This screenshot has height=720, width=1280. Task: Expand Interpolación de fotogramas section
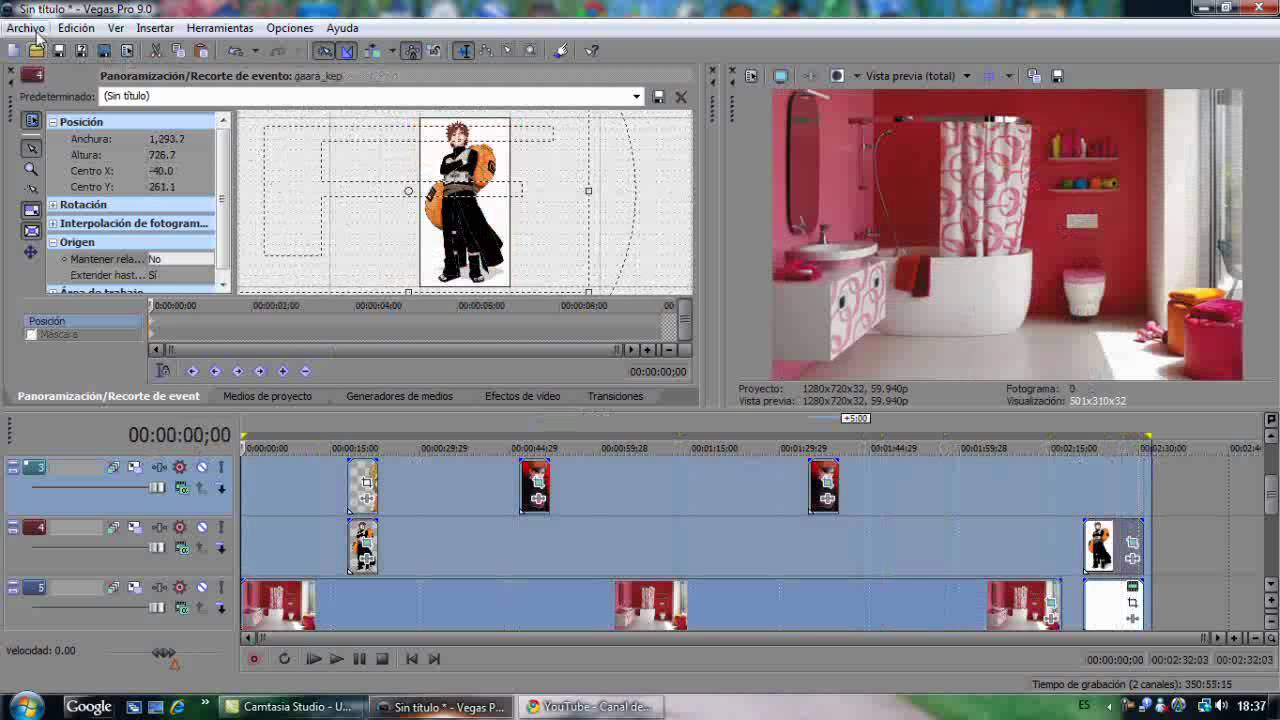[52, 224]
